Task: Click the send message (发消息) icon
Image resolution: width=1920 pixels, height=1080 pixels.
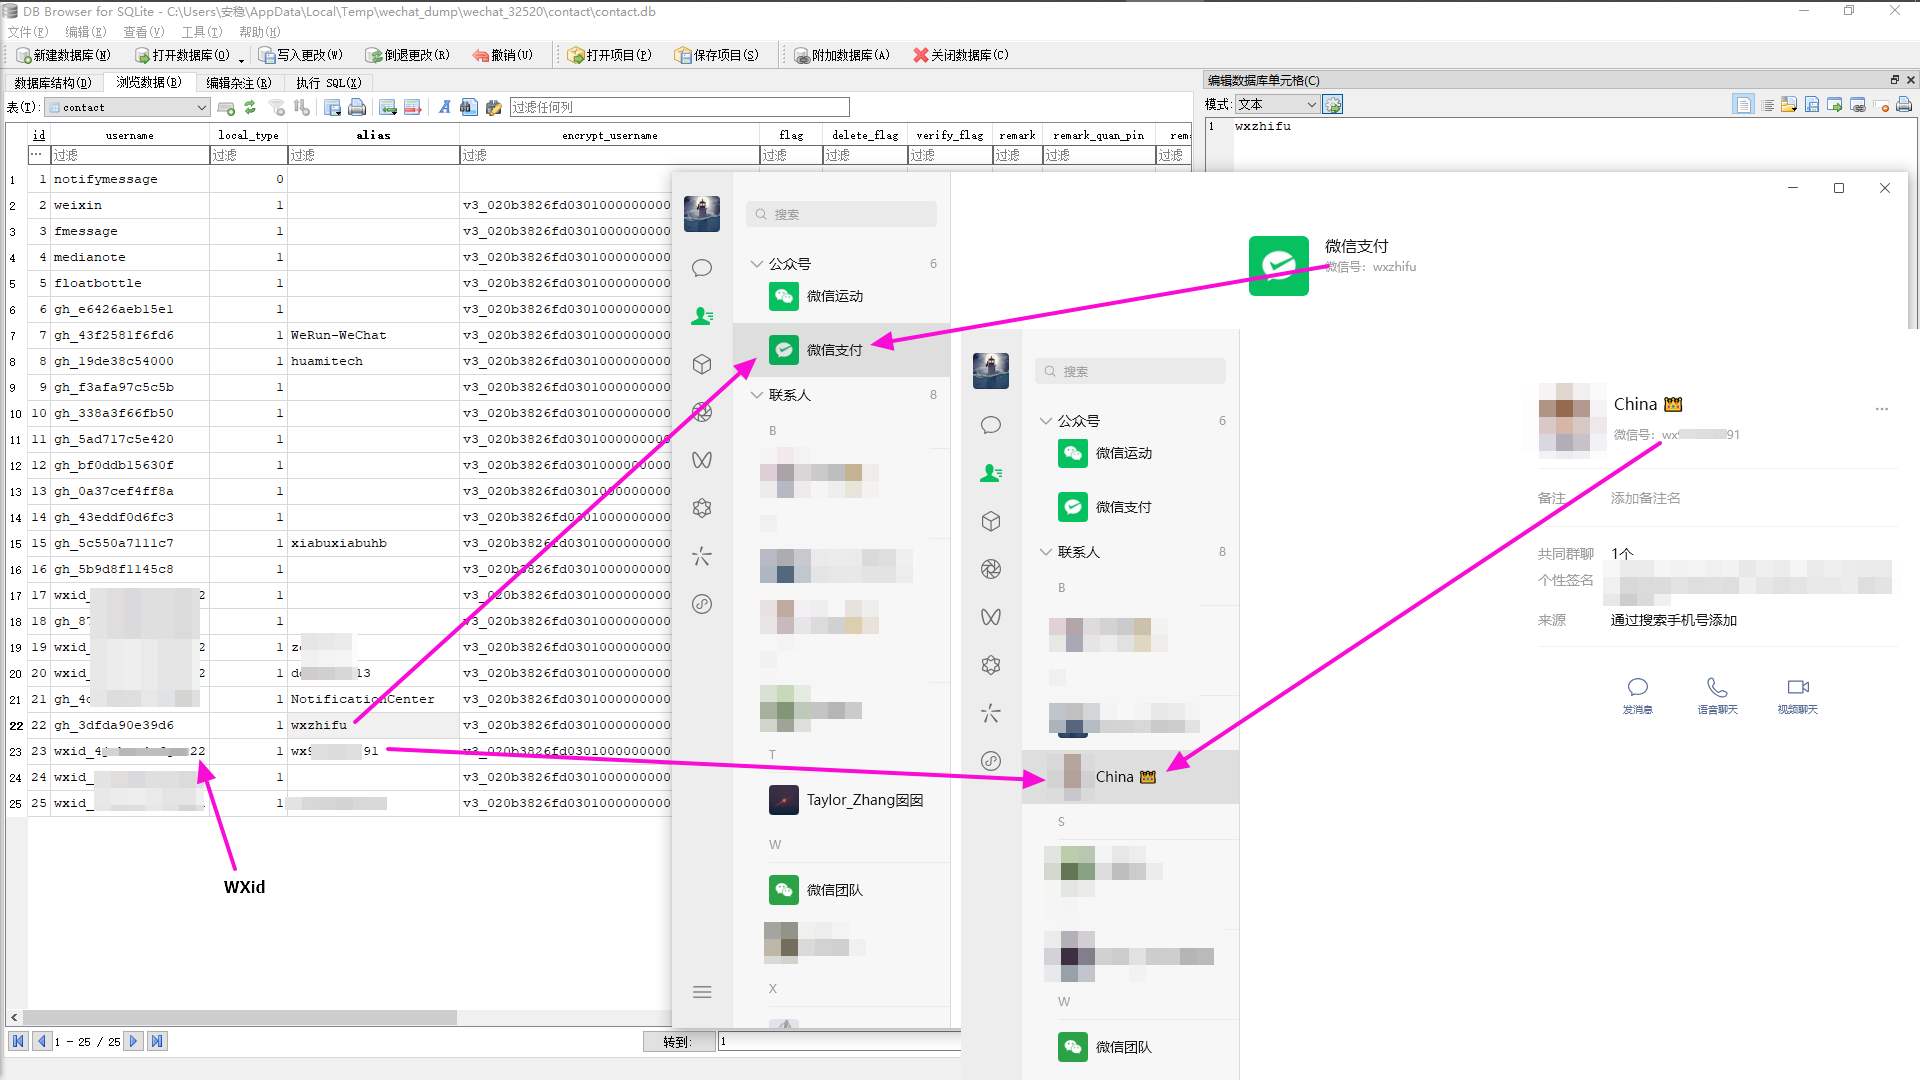Action: coord(1637,695)
